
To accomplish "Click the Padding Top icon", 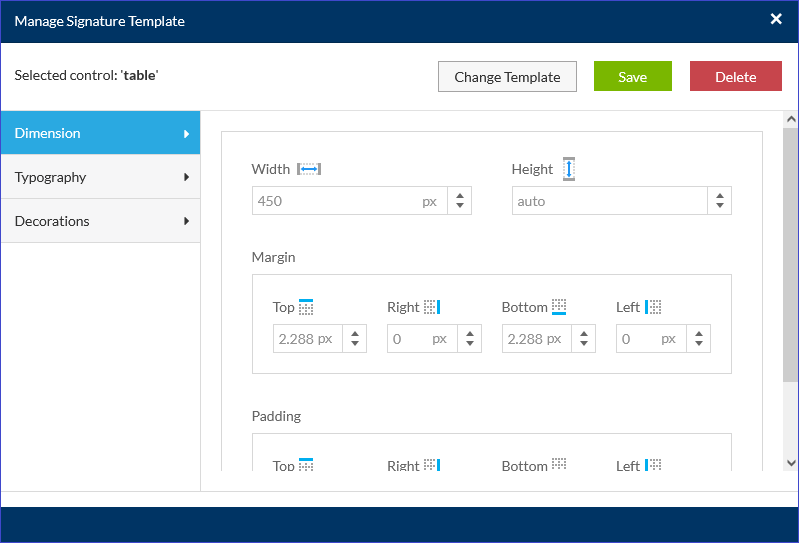I will (306, 465).
